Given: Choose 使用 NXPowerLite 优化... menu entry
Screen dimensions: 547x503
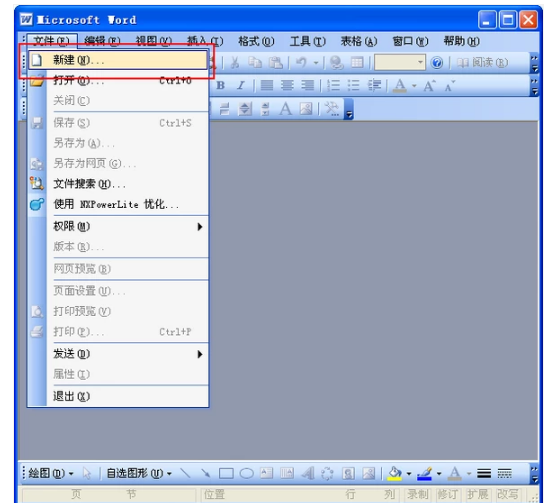Looking at the screenshot, I should coord(118,204).
